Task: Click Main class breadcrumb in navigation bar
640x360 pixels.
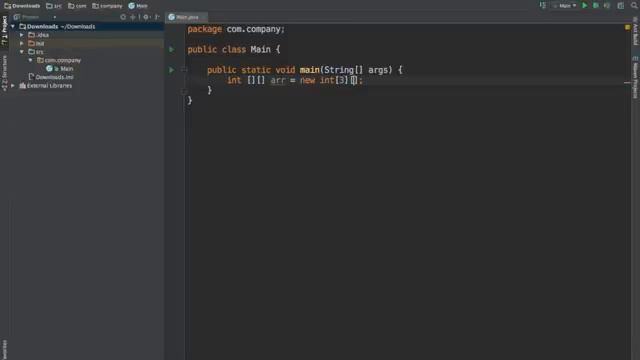Action: [138, 6]
